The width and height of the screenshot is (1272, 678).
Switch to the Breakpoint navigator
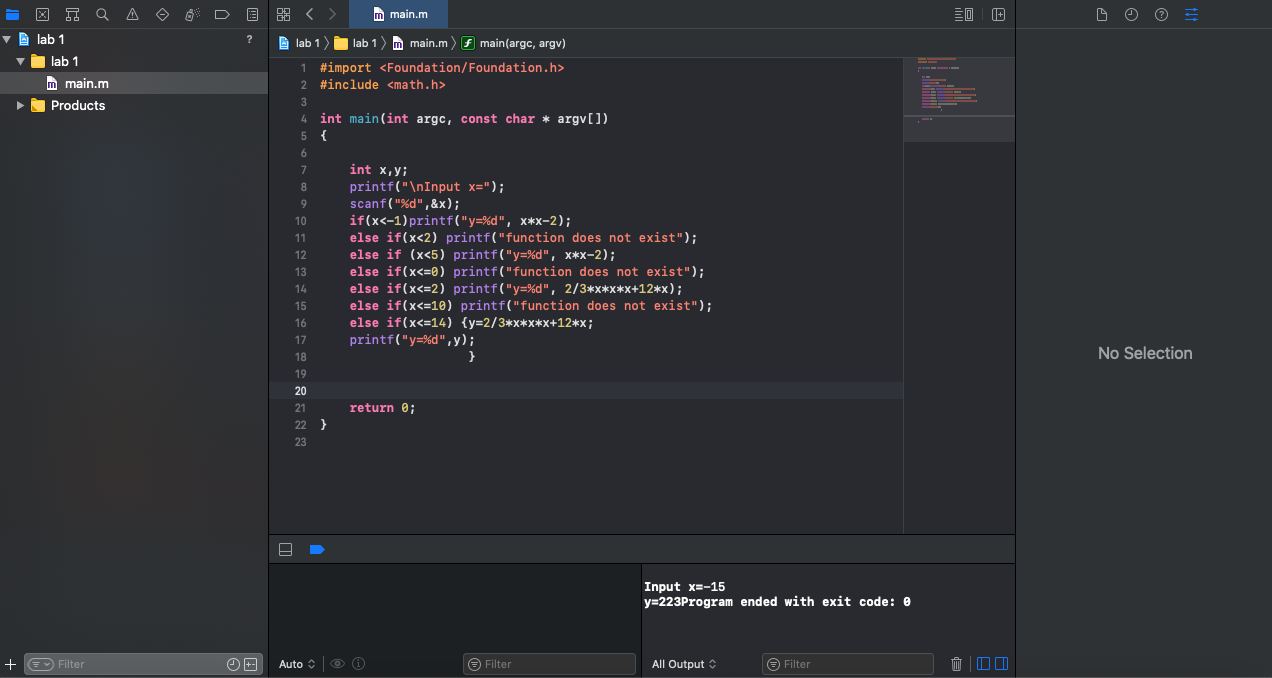(x=222, y=14)
